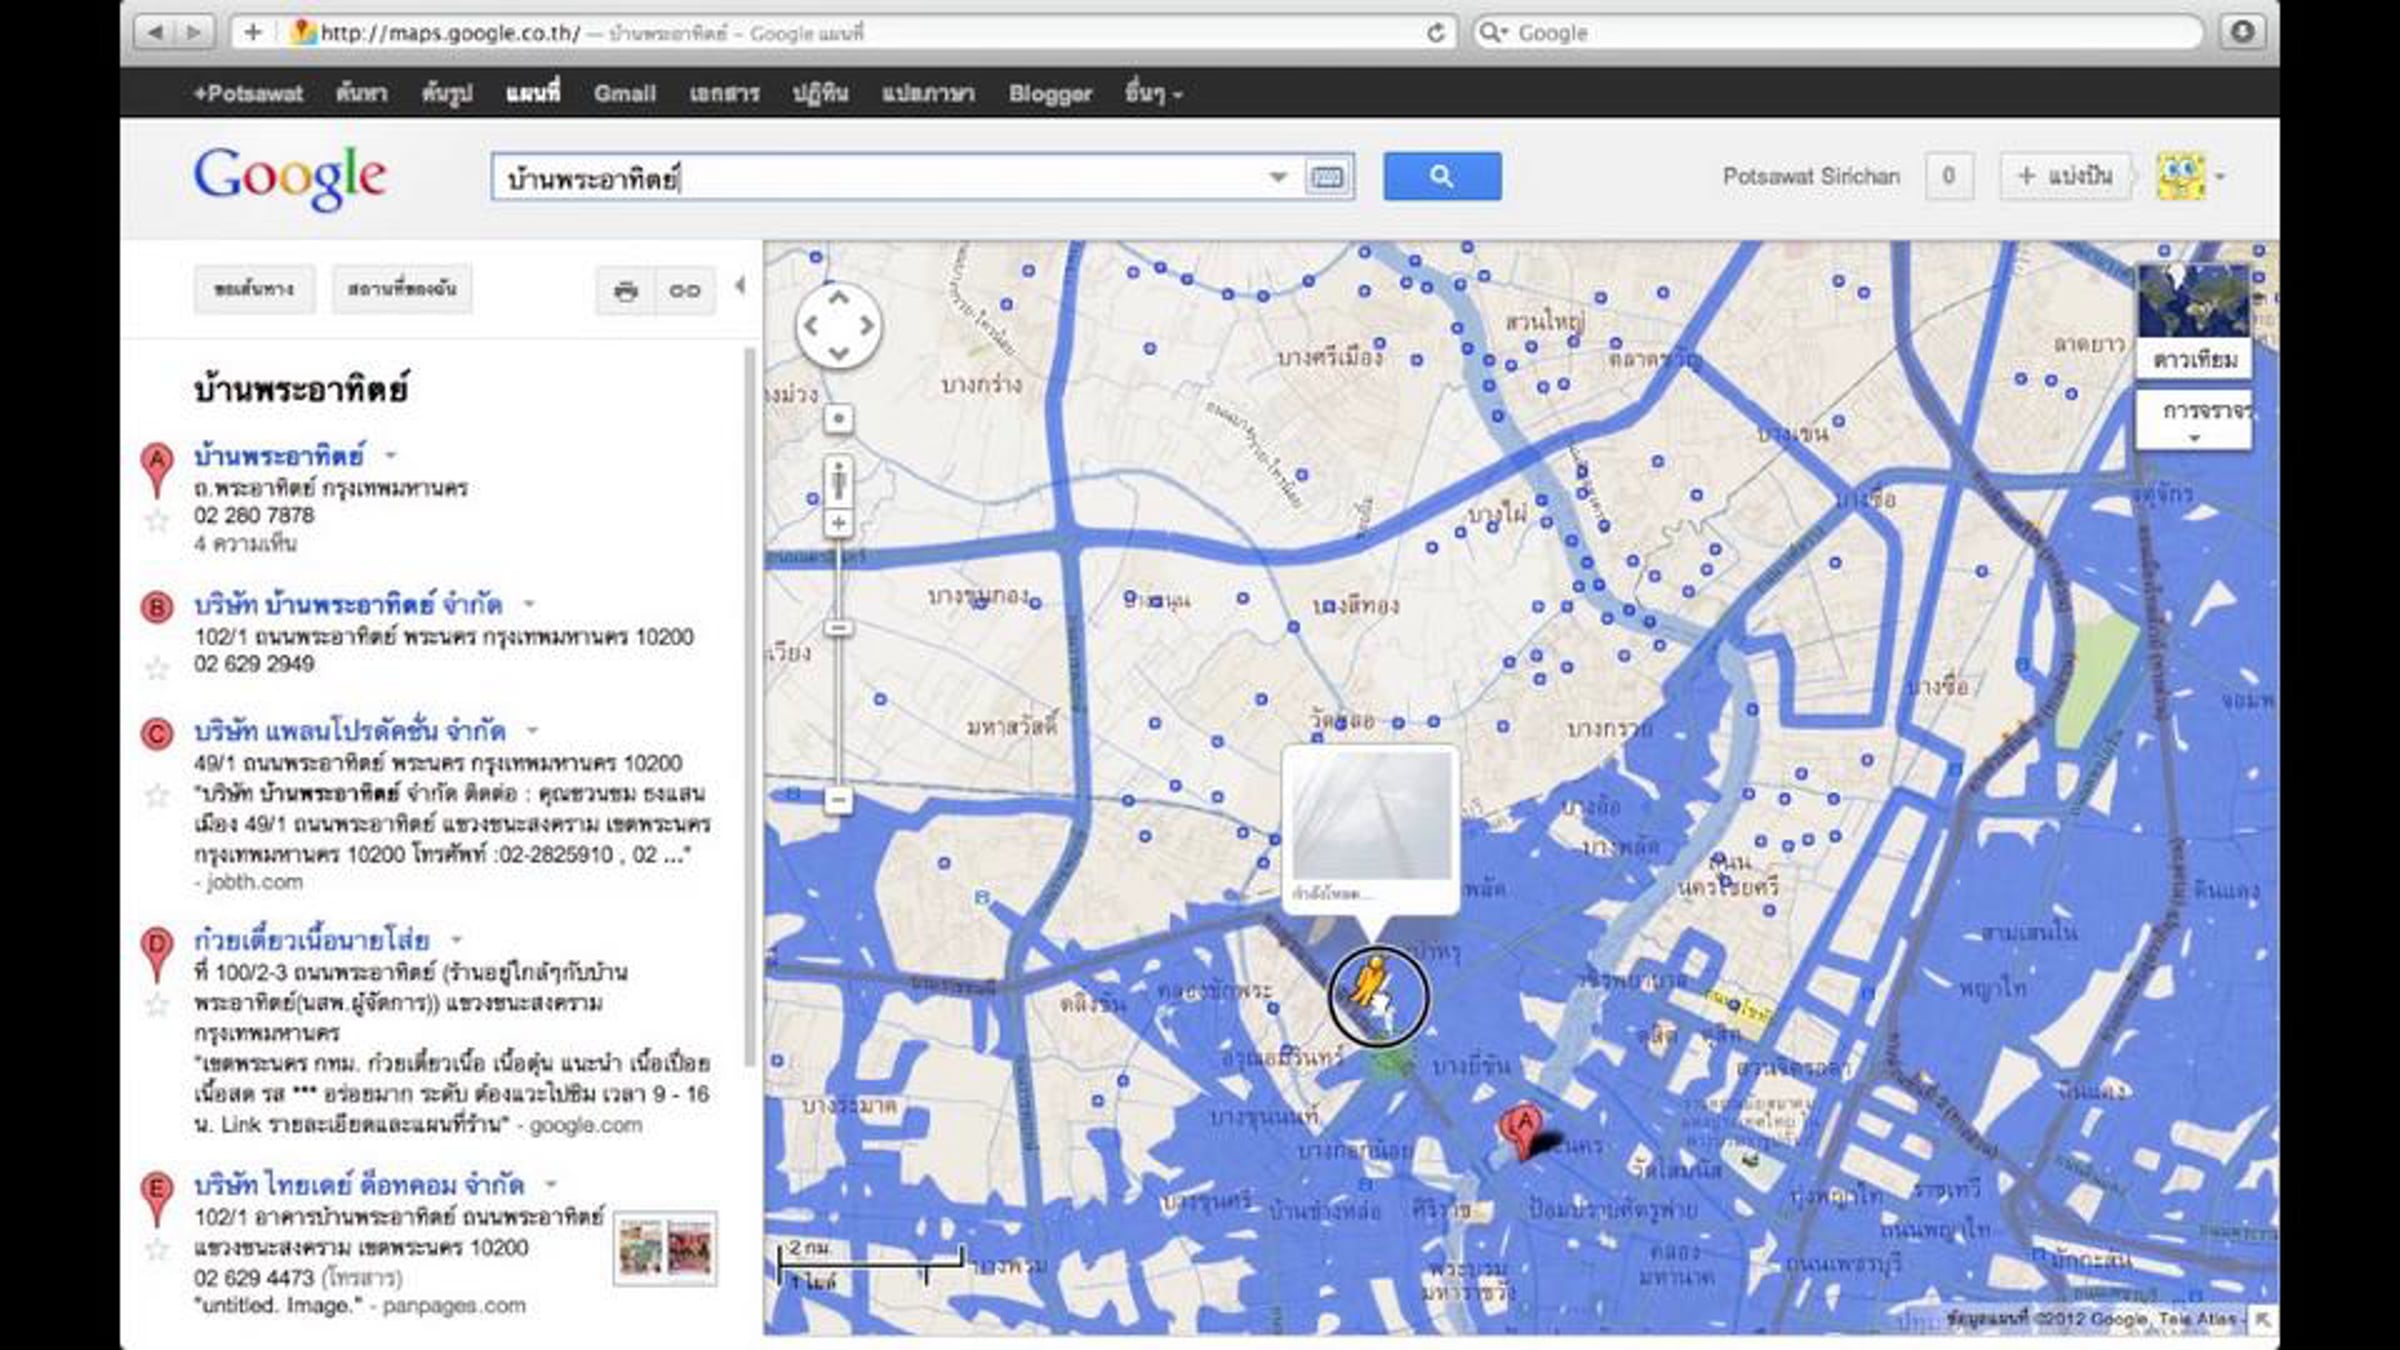Collapse the left results panel with the arrow
This screenshot has height=1350, width=2400.
point(740,287)
